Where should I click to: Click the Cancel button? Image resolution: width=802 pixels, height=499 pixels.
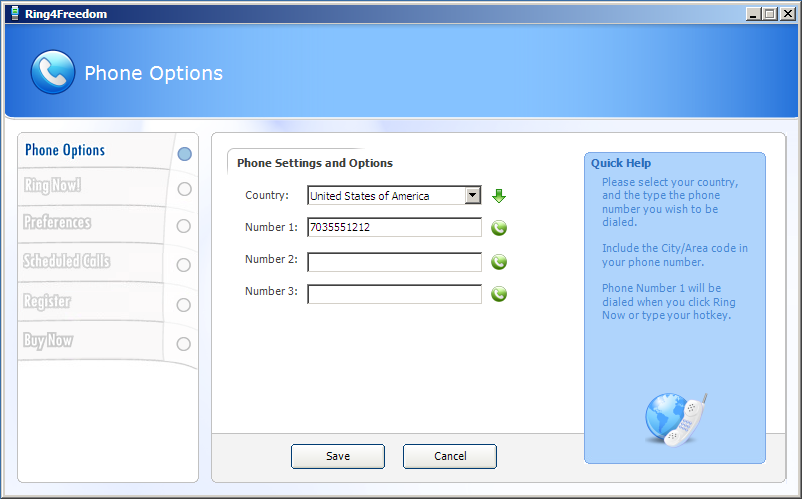pyautogui.click(x=450, y=456)
